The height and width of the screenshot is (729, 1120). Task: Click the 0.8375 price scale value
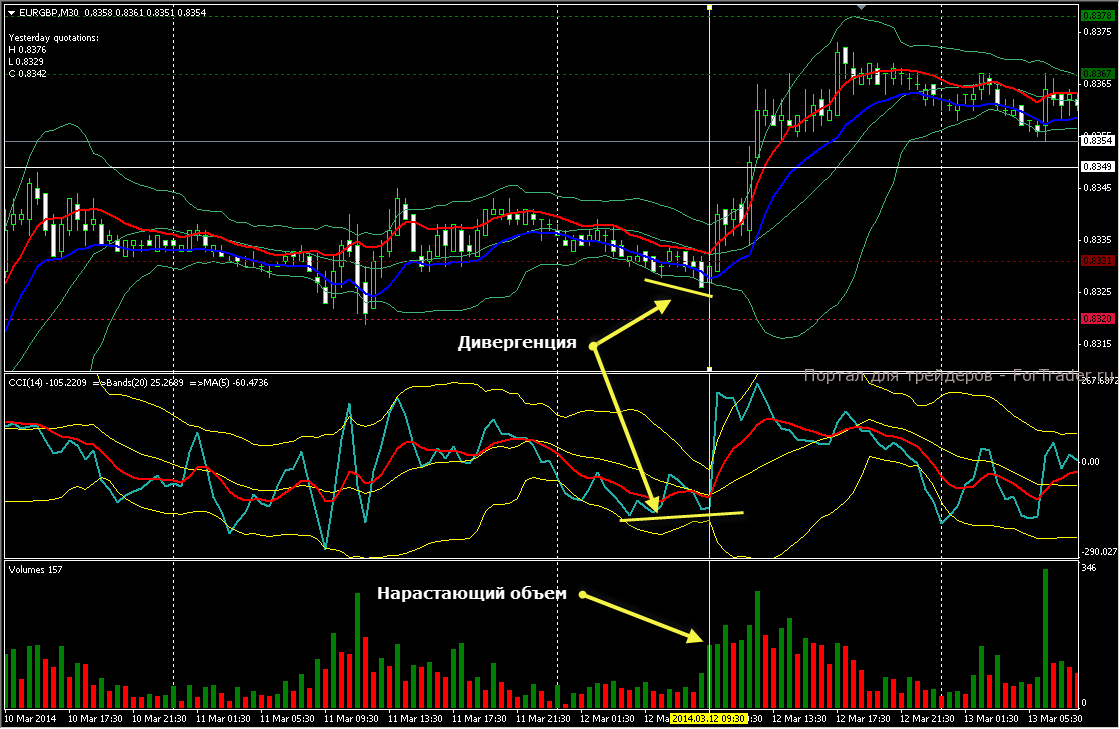pyautogui.click(x=1099, y=31)
